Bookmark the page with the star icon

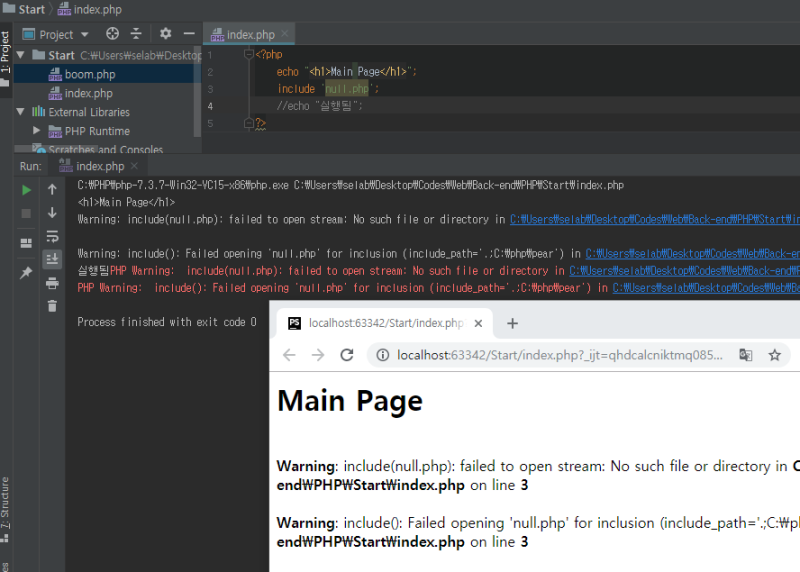click(774, 355)
